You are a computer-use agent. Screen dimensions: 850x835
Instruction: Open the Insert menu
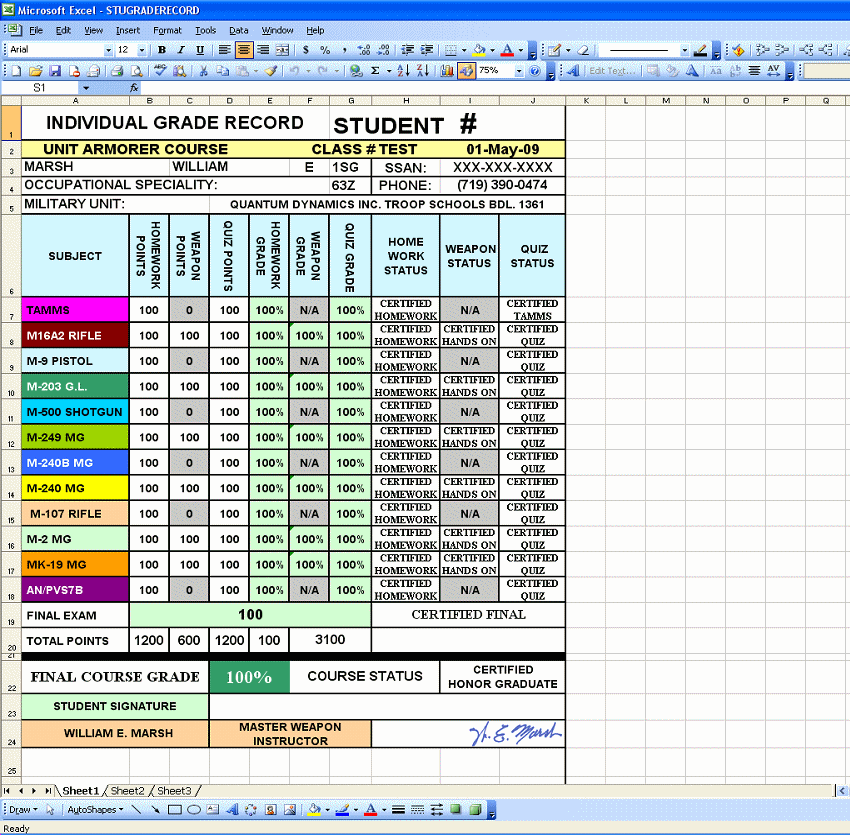[128, 30]
